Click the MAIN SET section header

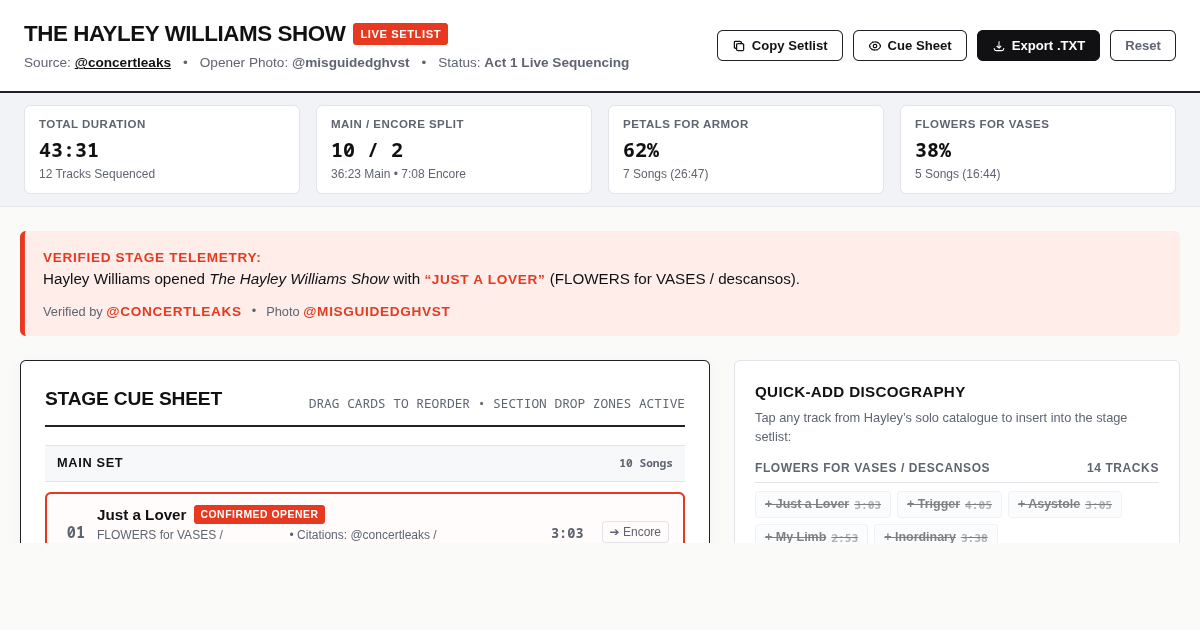tap(365, 463)
